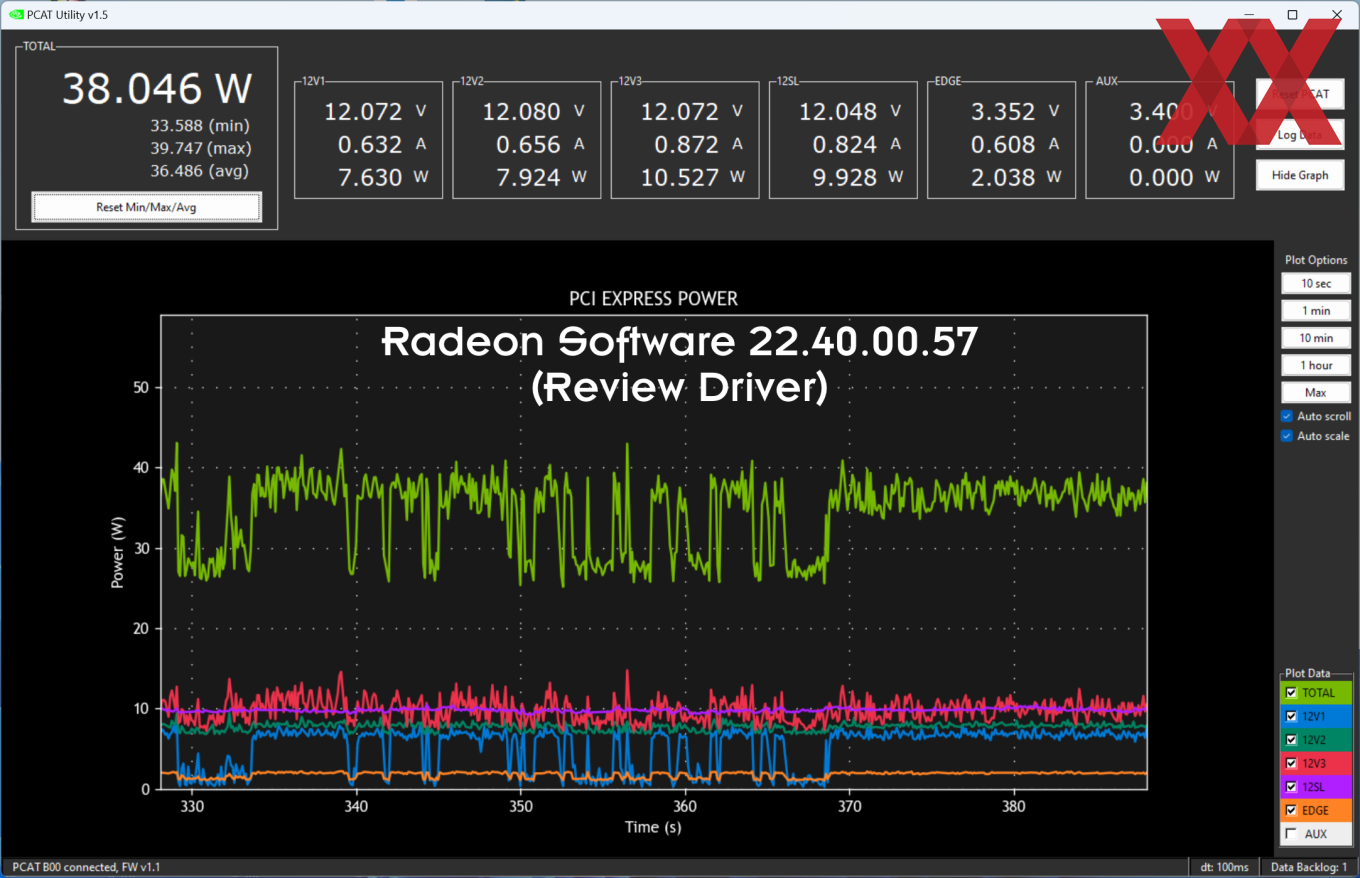Uncheck 12V1 plot data series
This screenshot has width=1360, height=878.
pyautogui.click(x=1291, y=716)
